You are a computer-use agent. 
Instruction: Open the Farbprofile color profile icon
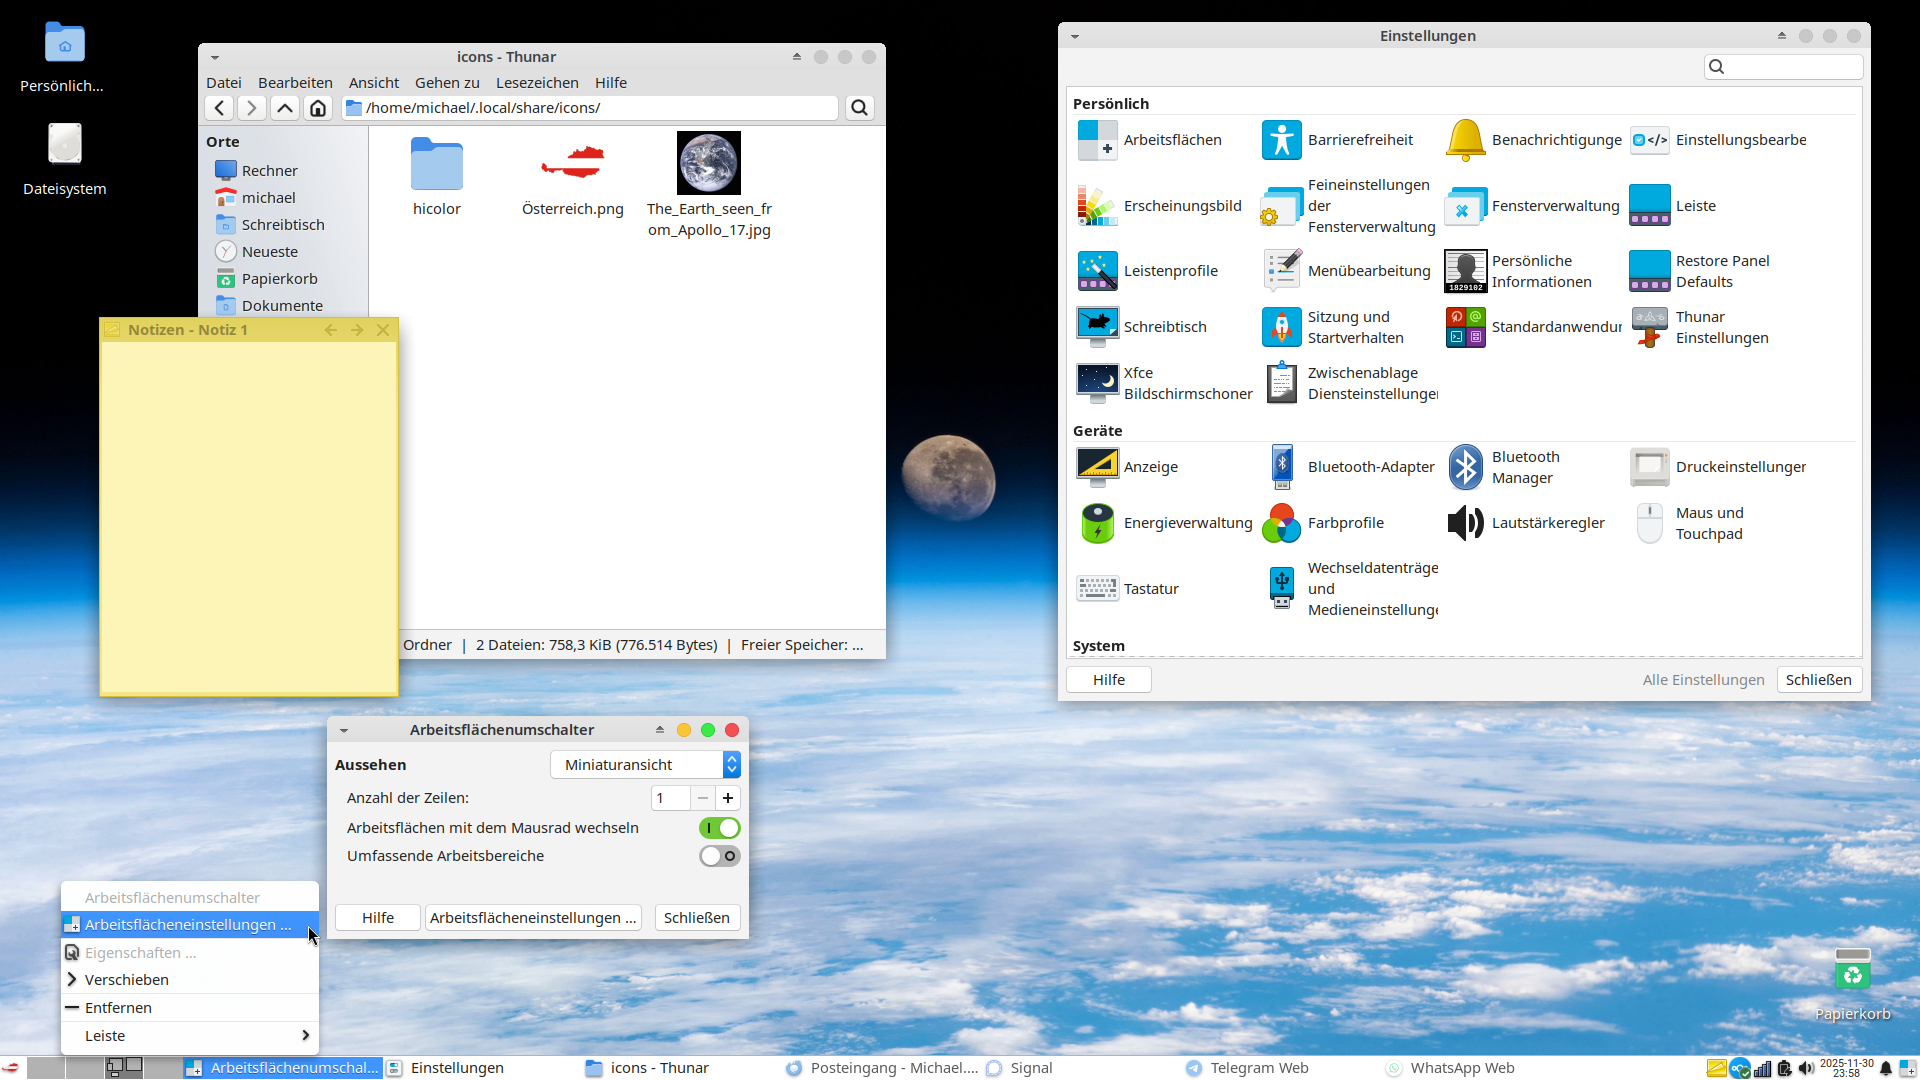1281,523
